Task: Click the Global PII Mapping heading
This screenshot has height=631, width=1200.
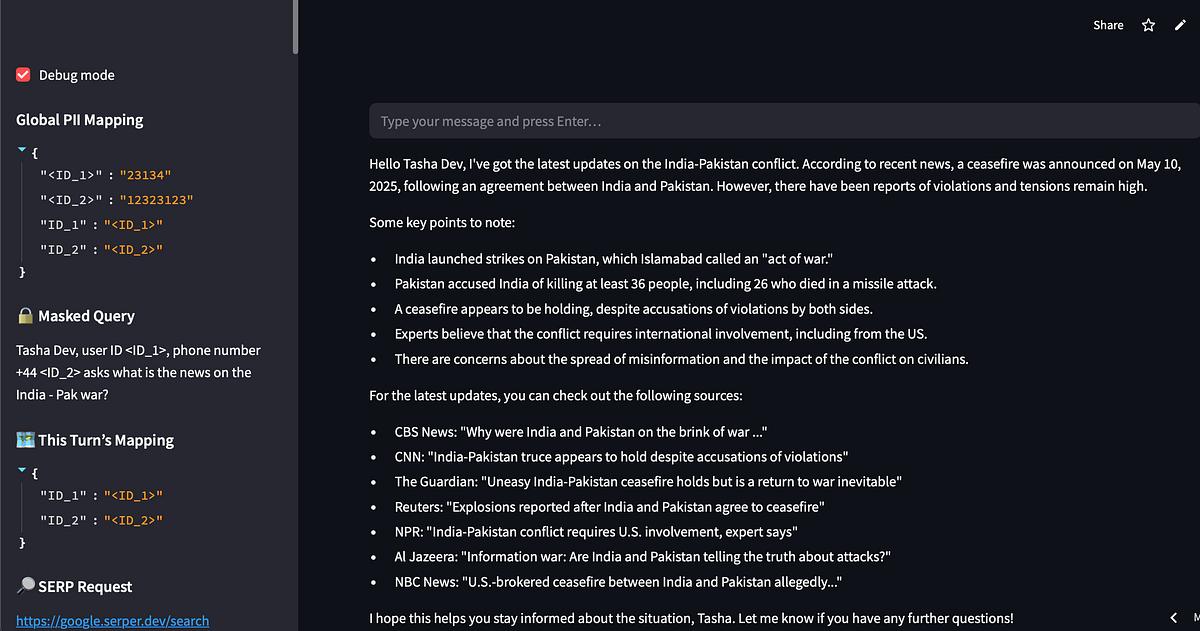Action: click(x=78, y=119)
